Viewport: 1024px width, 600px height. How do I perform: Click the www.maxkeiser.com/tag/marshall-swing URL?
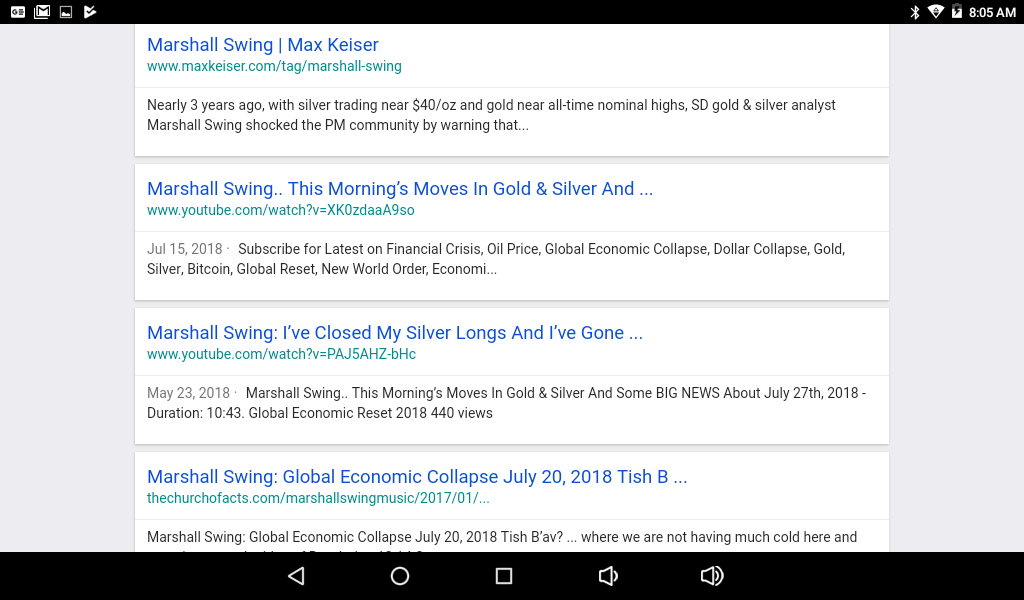pos(274,66)
